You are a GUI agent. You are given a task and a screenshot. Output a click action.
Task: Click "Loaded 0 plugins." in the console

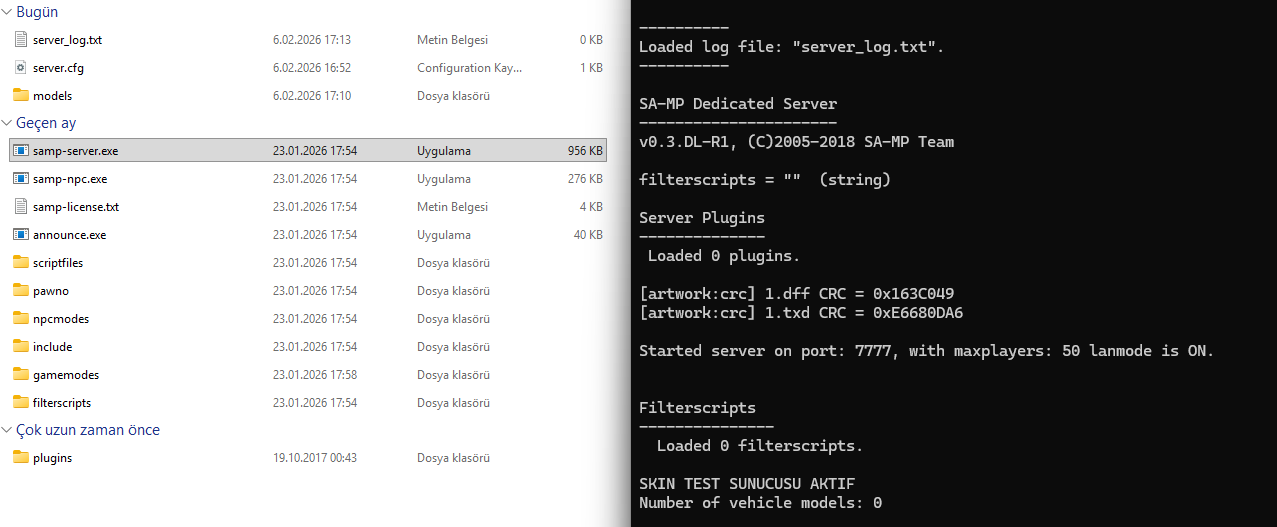point(724,255)
